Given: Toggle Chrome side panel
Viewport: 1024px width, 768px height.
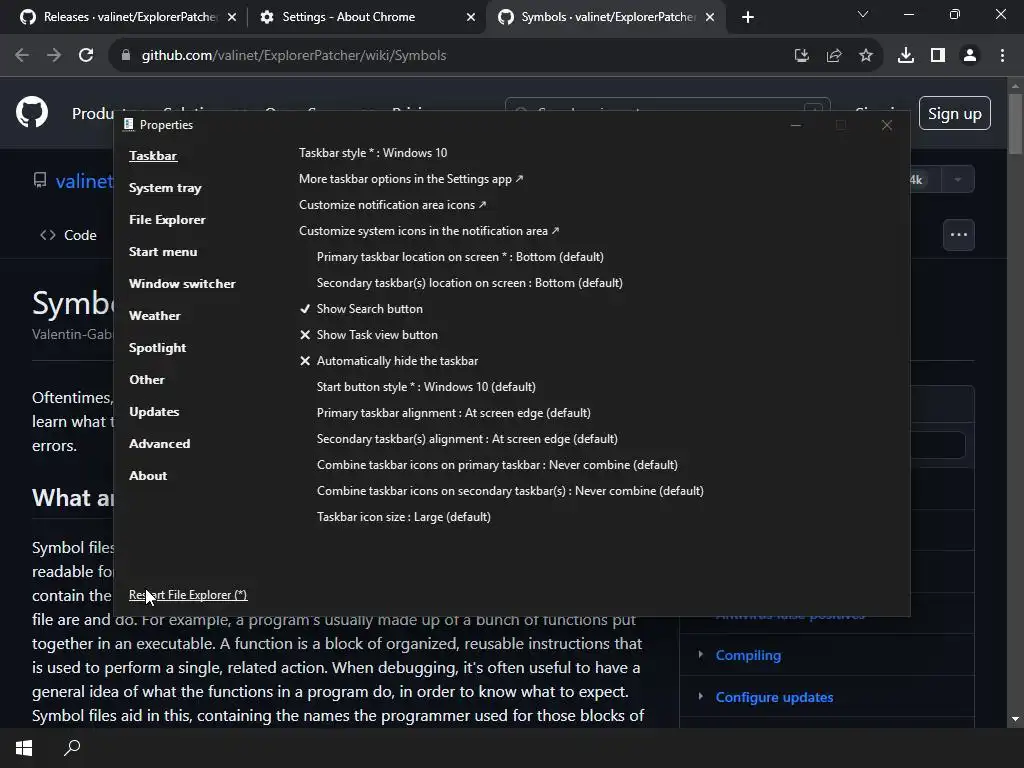Looking at the screenshot, I should pos(938,56).
